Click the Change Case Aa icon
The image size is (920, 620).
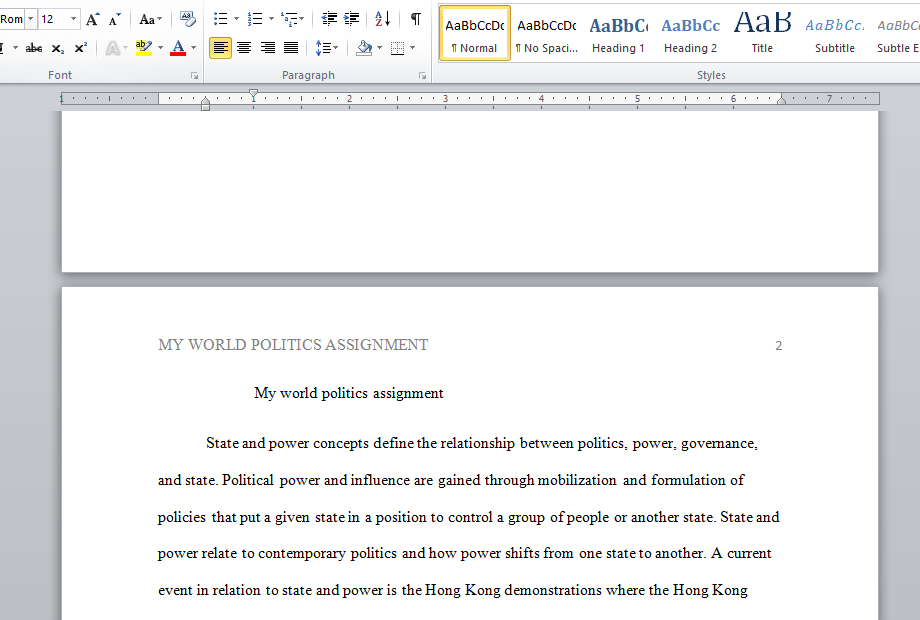(147, 19)
